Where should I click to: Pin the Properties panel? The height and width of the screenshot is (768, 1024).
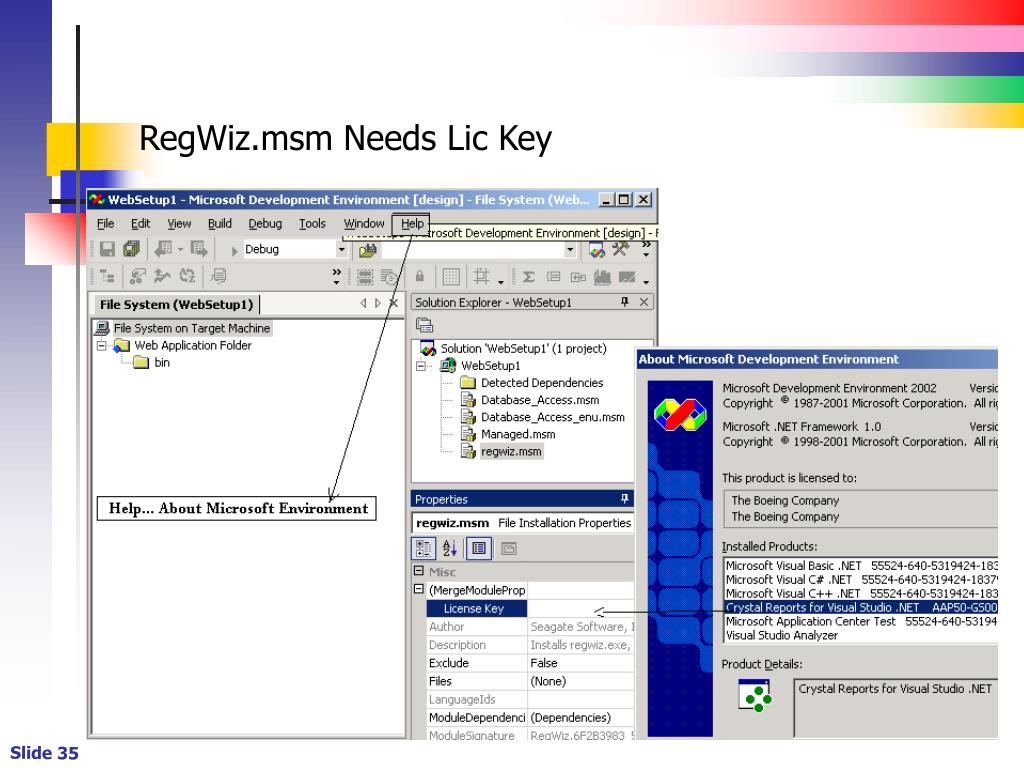(624, 499)
